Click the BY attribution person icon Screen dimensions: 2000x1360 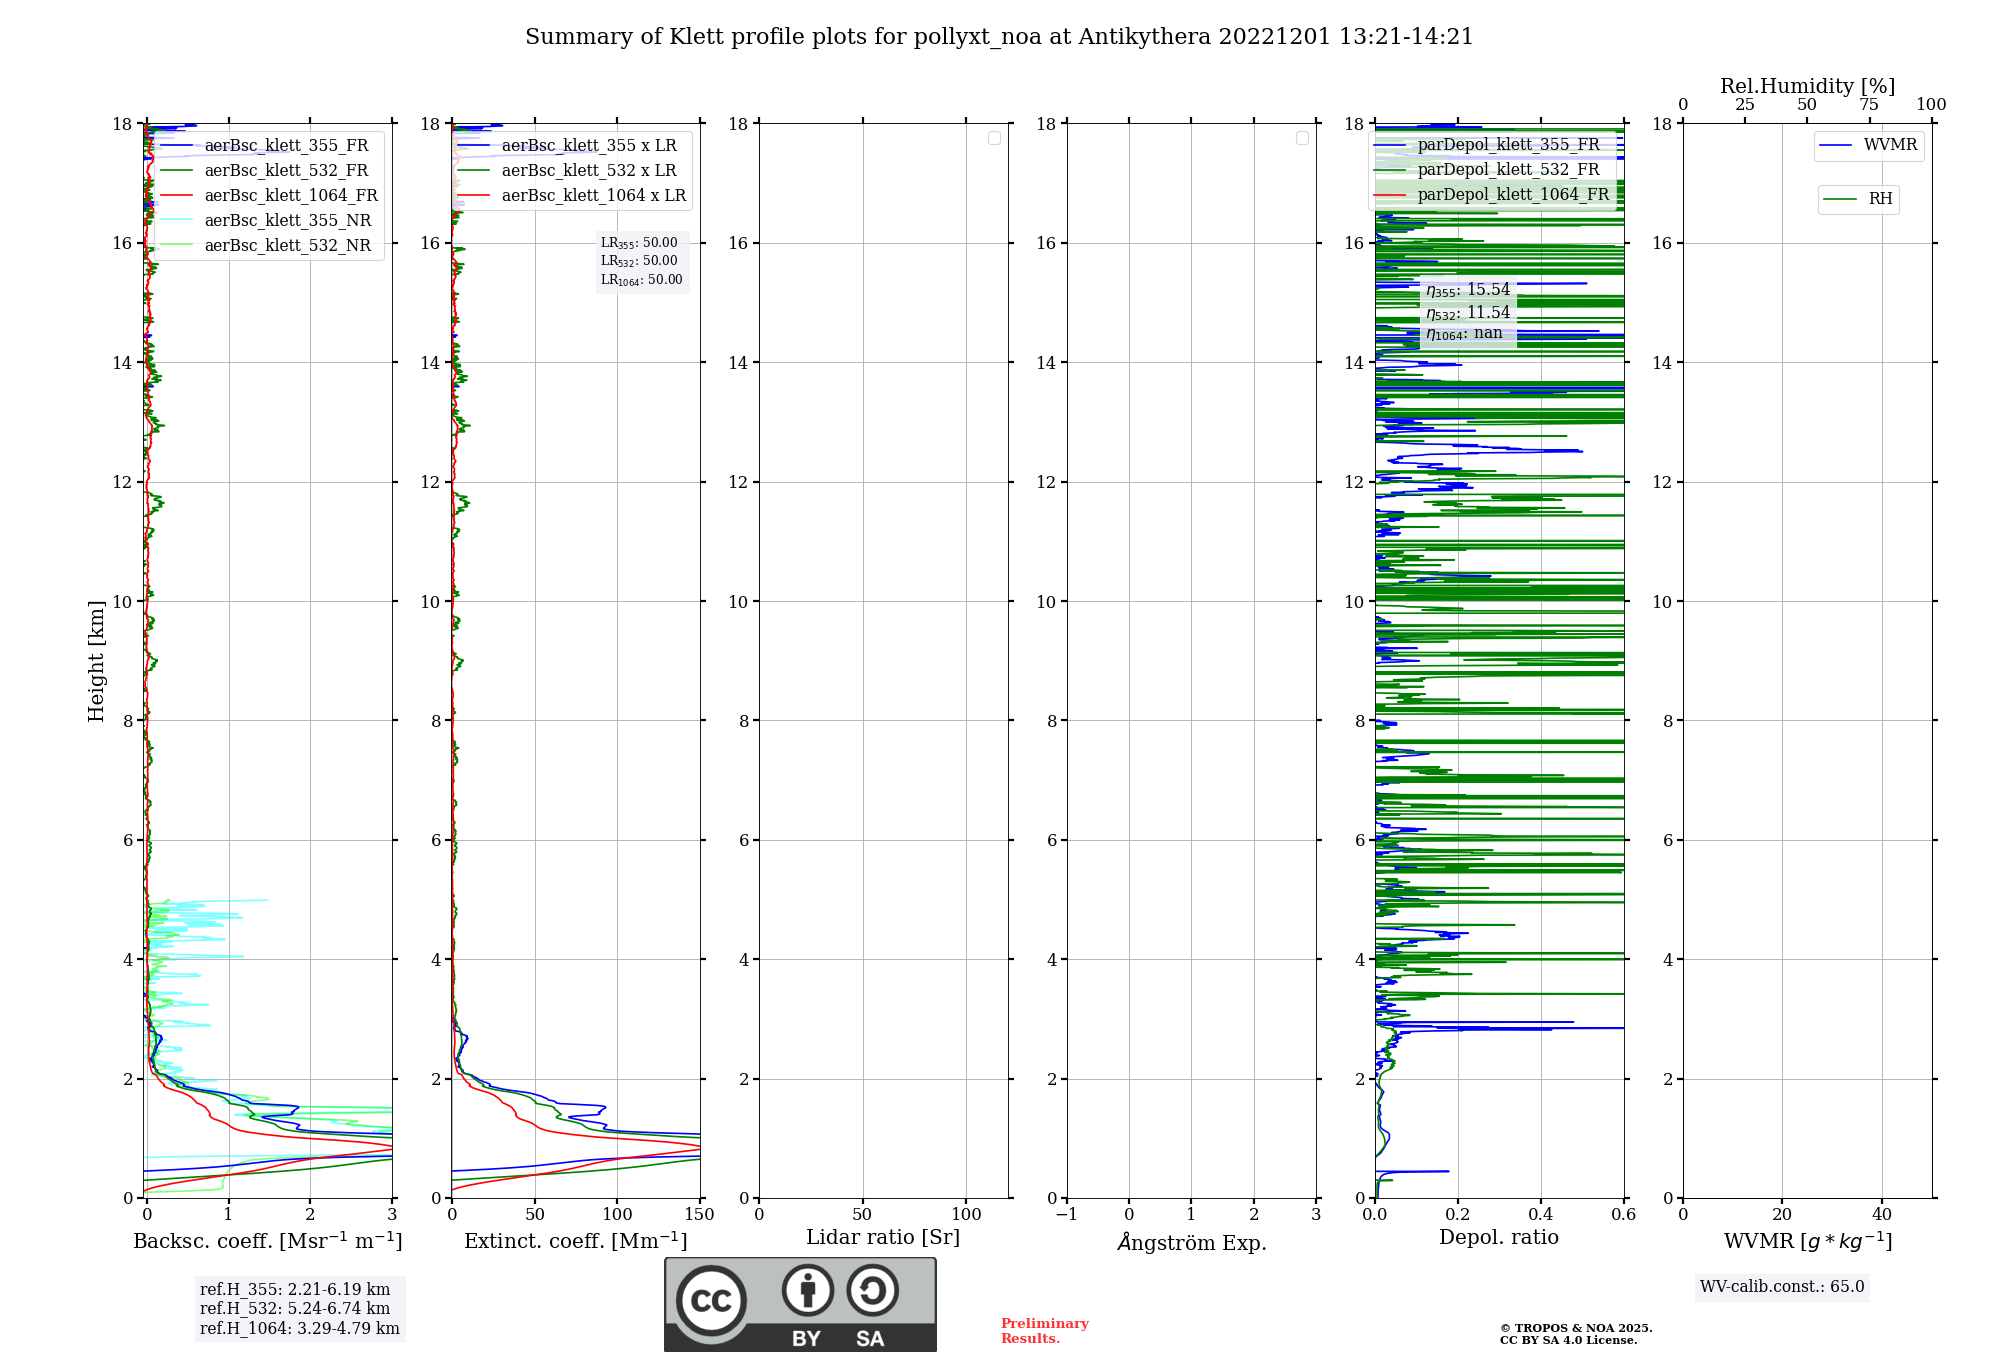[808, 1290]
